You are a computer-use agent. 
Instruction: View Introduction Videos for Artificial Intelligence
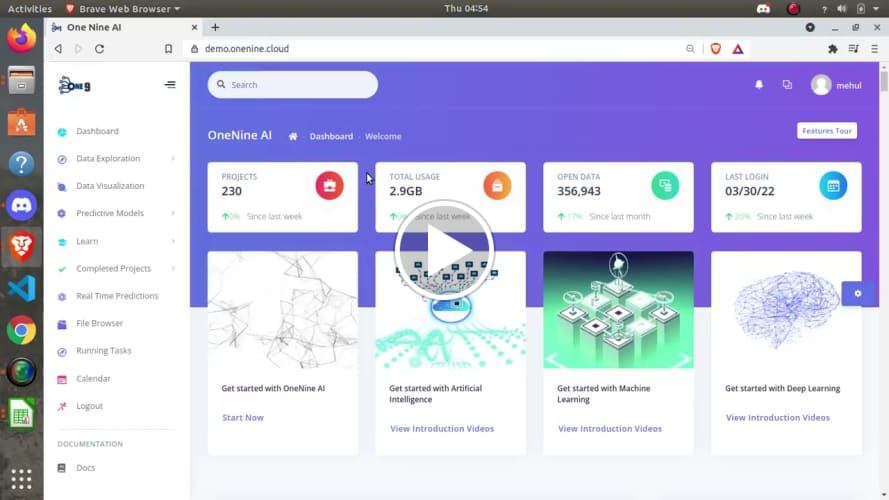(x=442, y=429)
